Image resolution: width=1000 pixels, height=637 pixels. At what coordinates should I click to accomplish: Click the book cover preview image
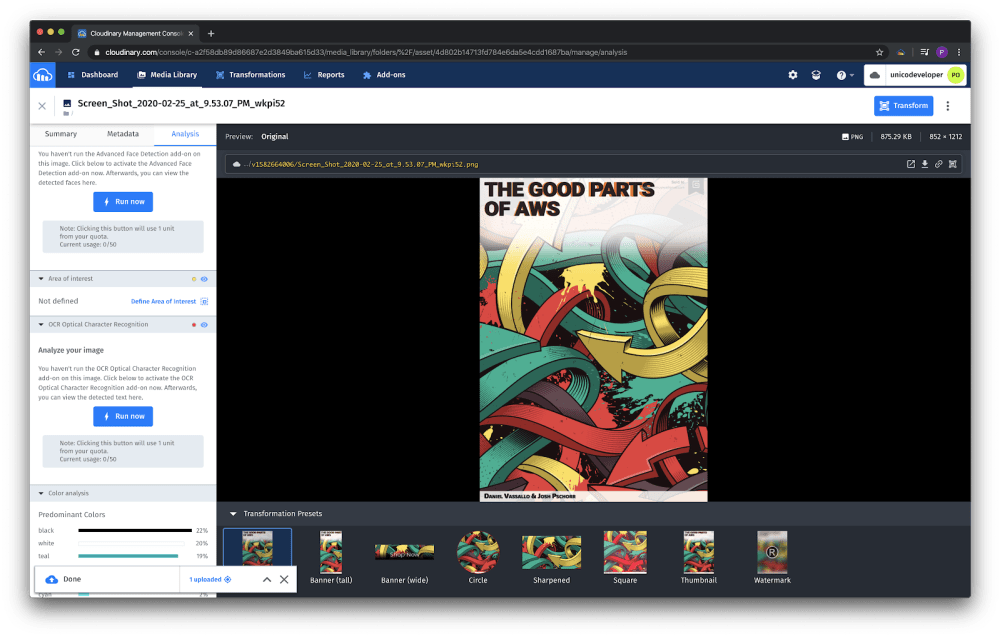point(593,340)
